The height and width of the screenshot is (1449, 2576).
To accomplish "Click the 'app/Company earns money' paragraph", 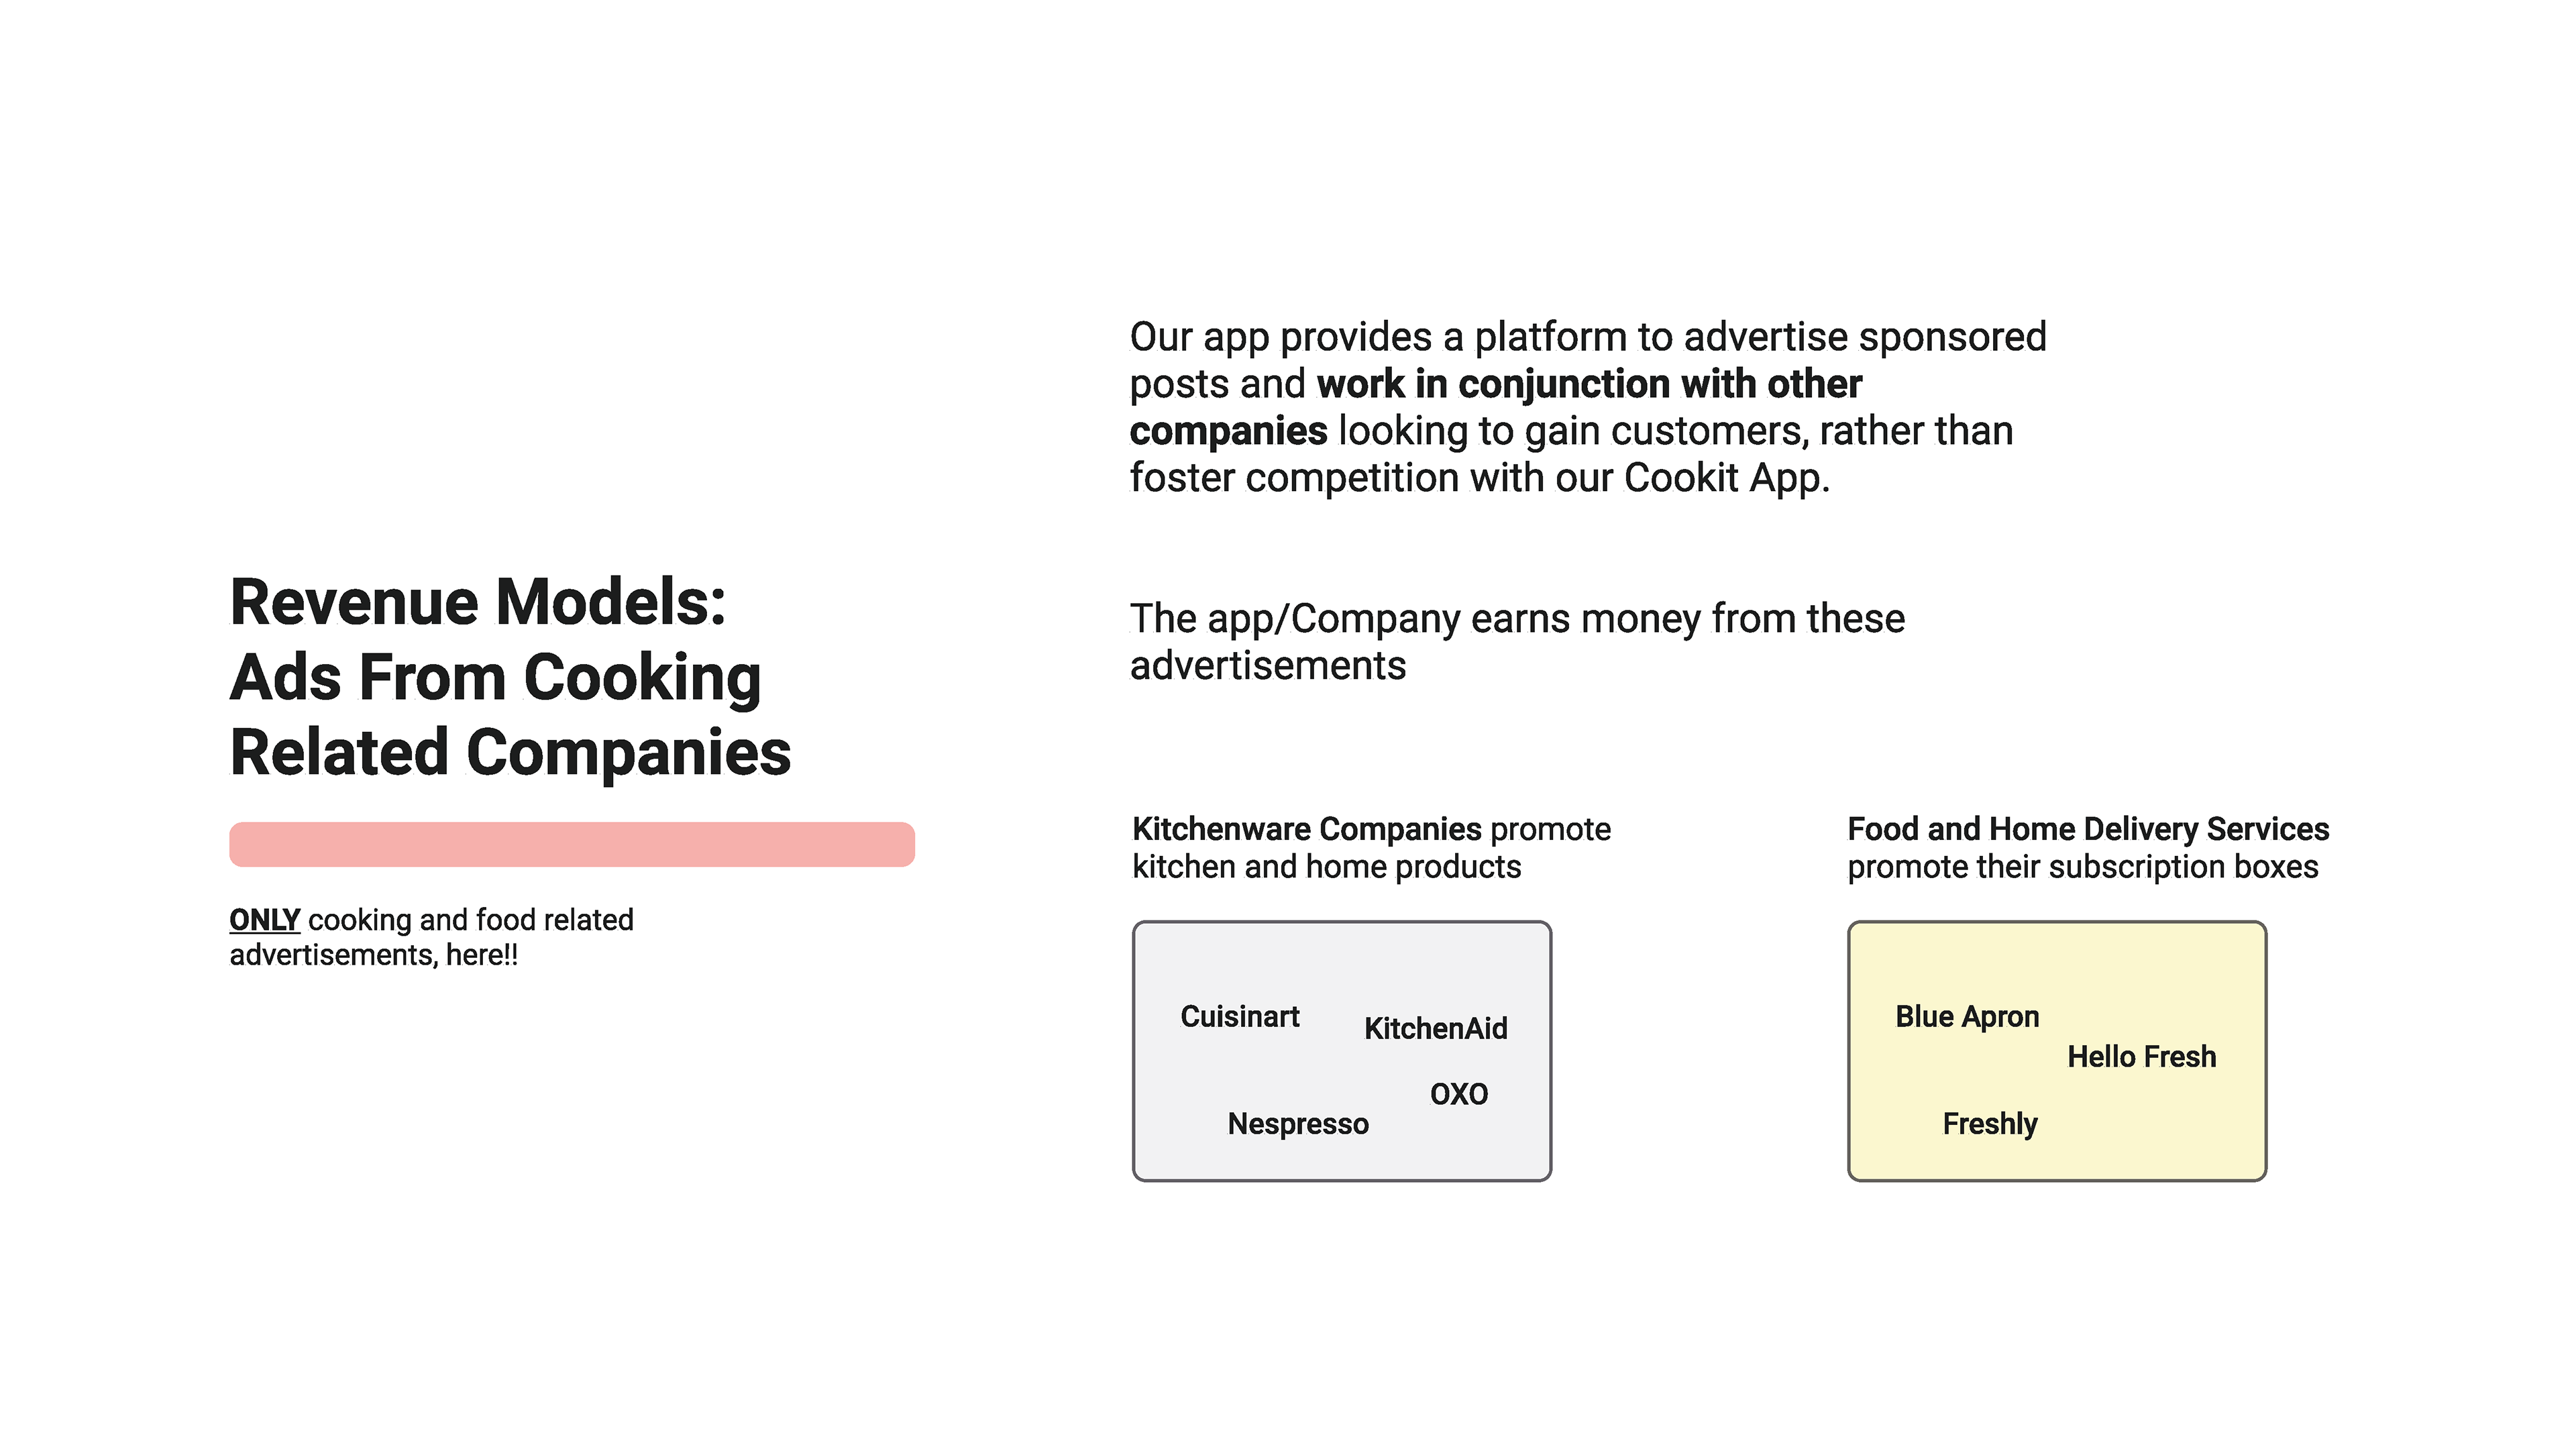I will (1517, 642).
